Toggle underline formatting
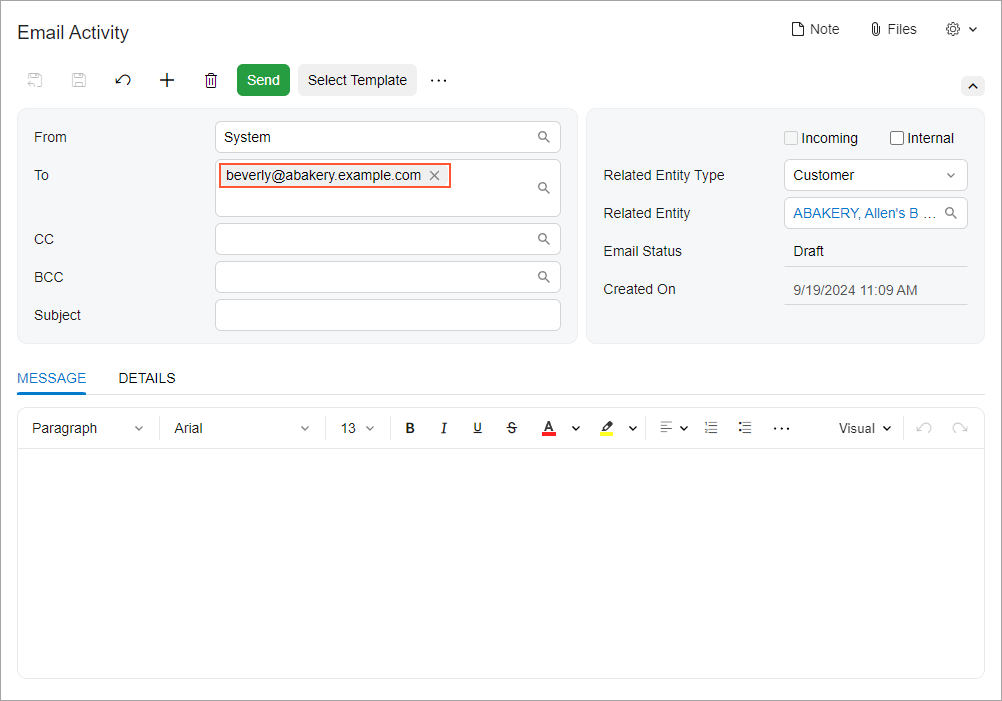 tap(477, 428)
